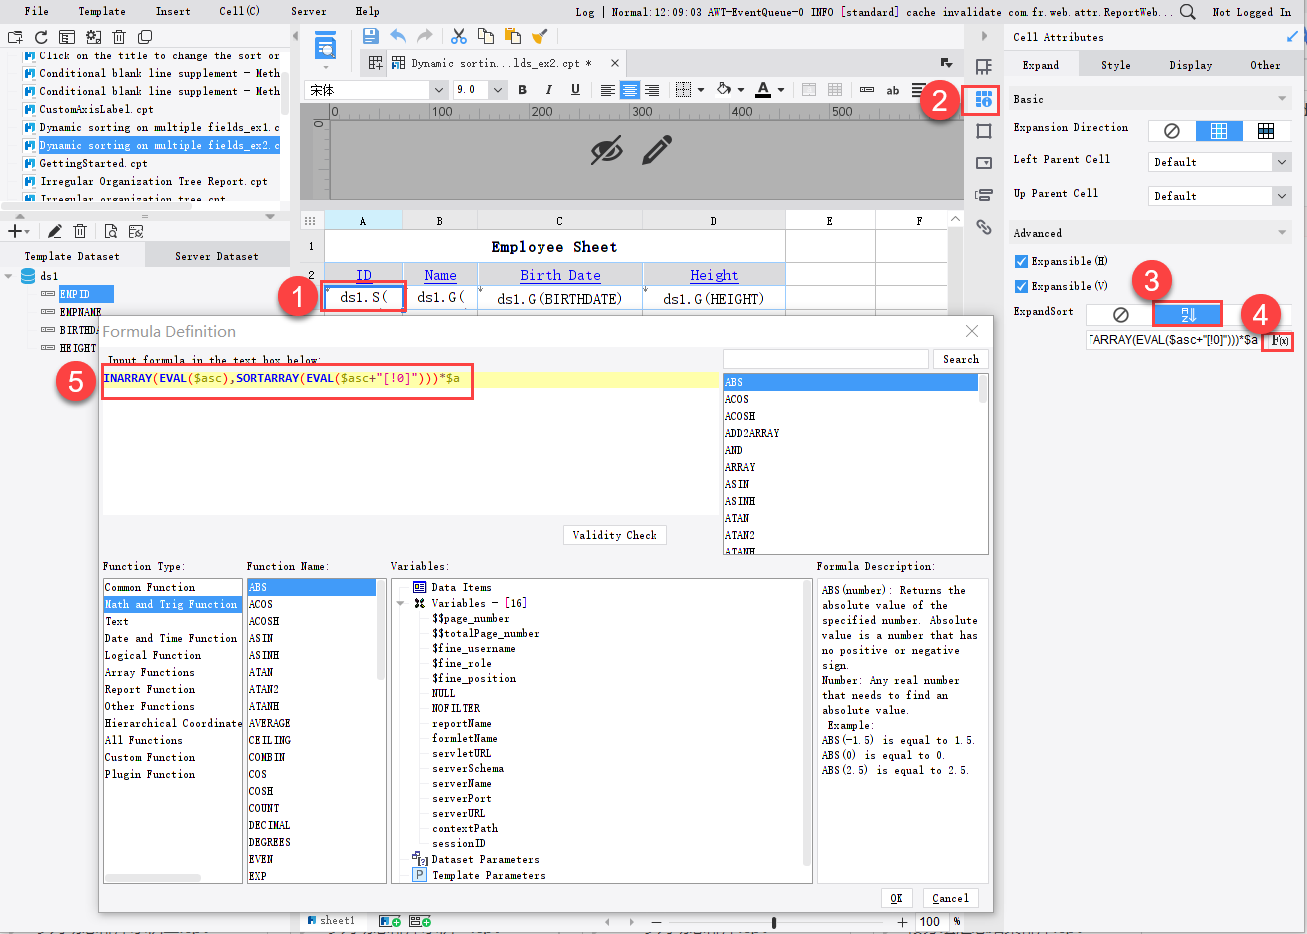Screen dimensions: 1307x934
Task: Open the font name dropdown
Action: (x=438, y=90)
